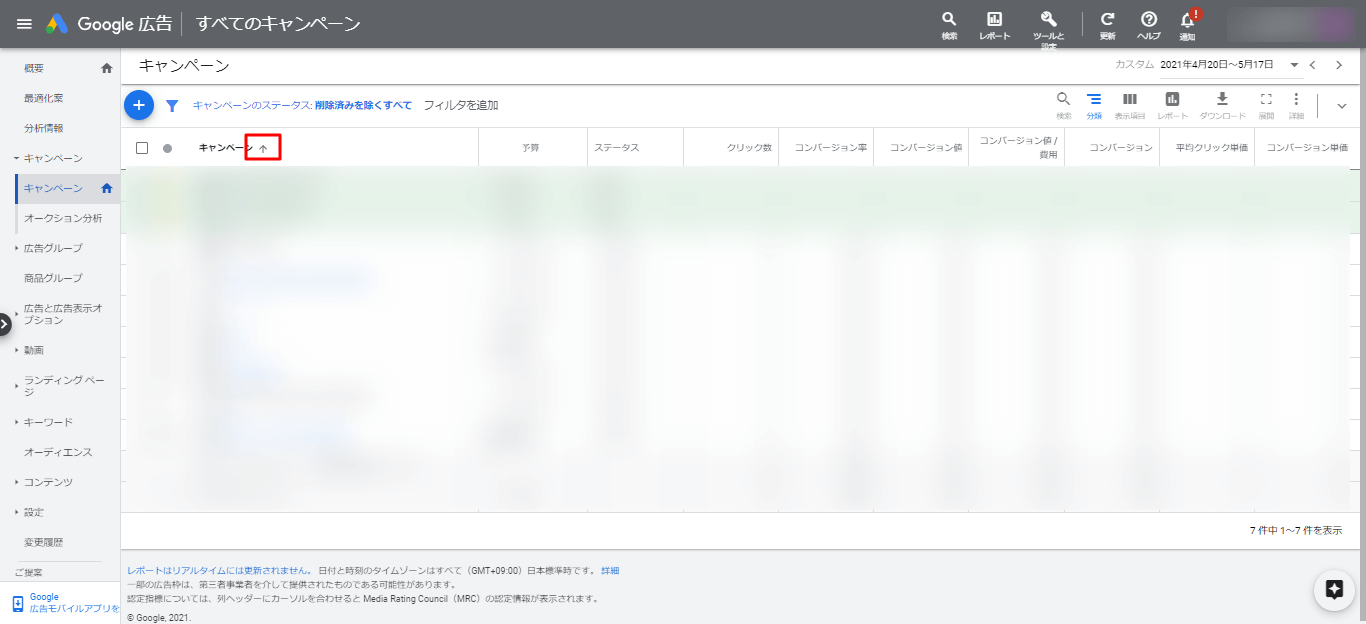Open the feedback chat bubble button

[1333, 589]
